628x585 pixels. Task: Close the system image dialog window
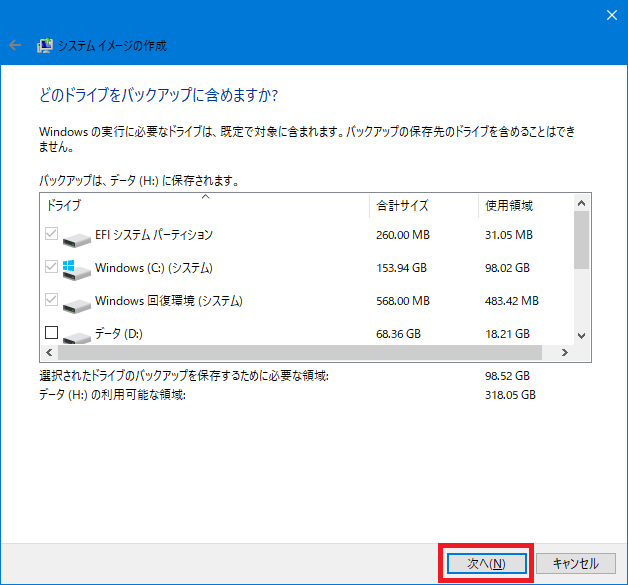[x=612, y=15]
